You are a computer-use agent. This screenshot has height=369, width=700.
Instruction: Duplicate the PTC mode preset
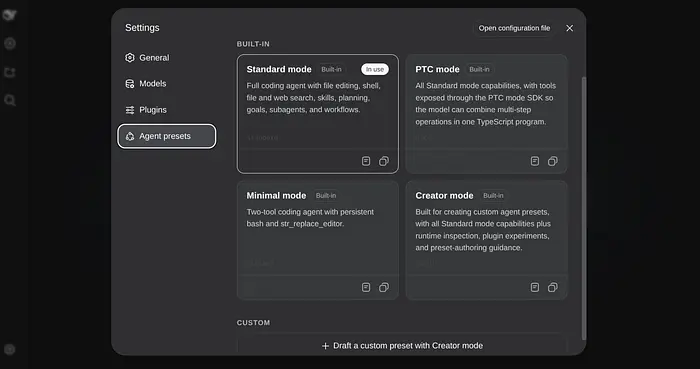pyautogui.click(x=552, y=161)
